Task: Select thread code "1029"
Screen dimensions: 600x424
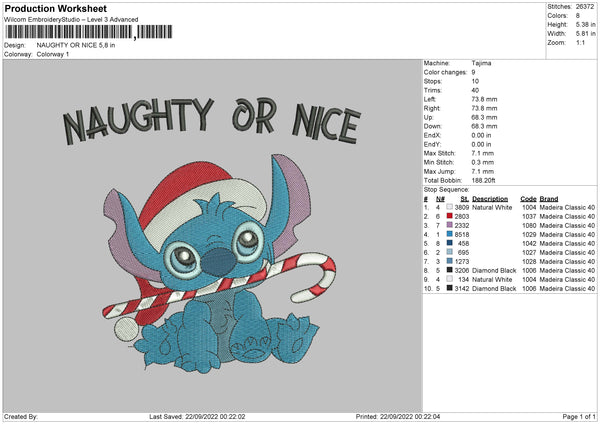Action: coord(529,235)
